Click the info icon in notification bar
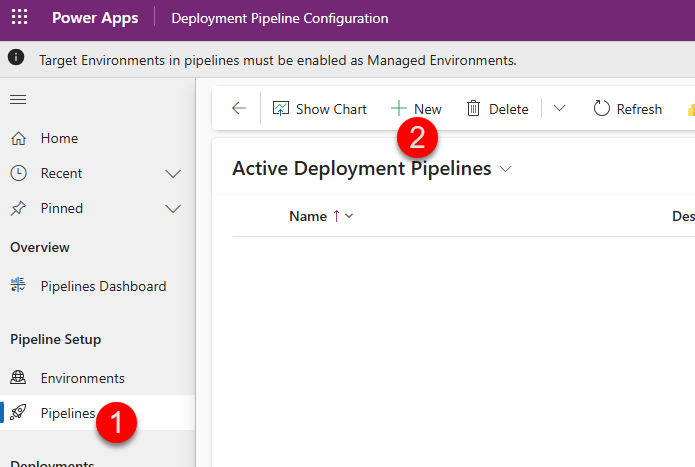695x467 pixels. [17, 59]
